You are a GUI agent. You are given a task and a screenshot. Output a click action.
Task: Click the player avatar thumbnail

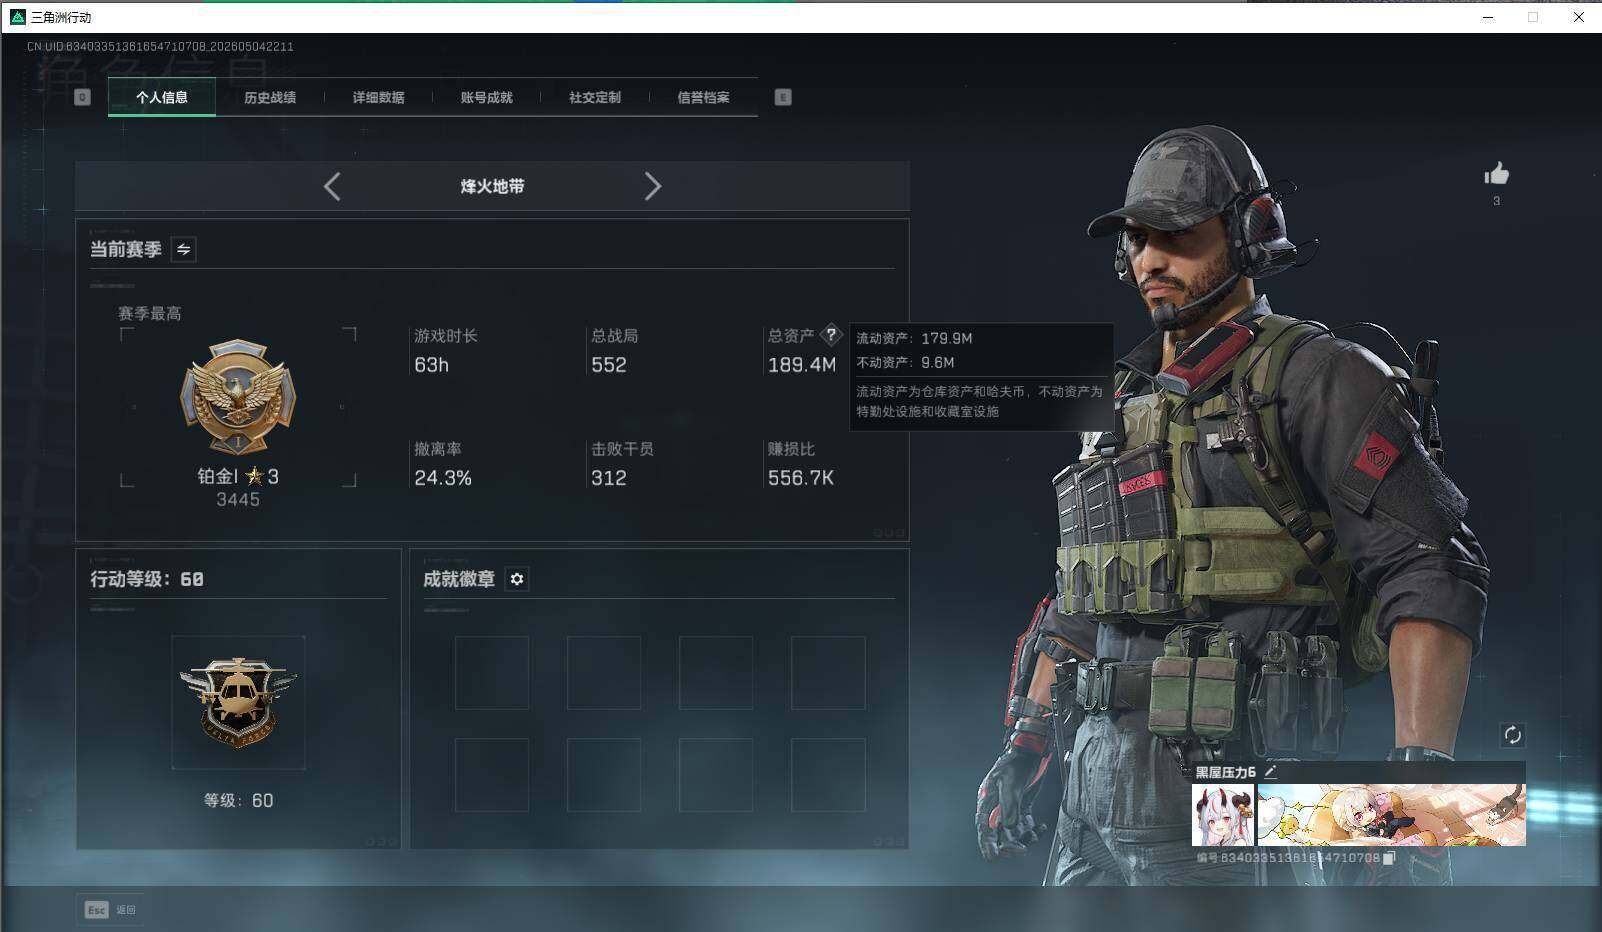1222,815
